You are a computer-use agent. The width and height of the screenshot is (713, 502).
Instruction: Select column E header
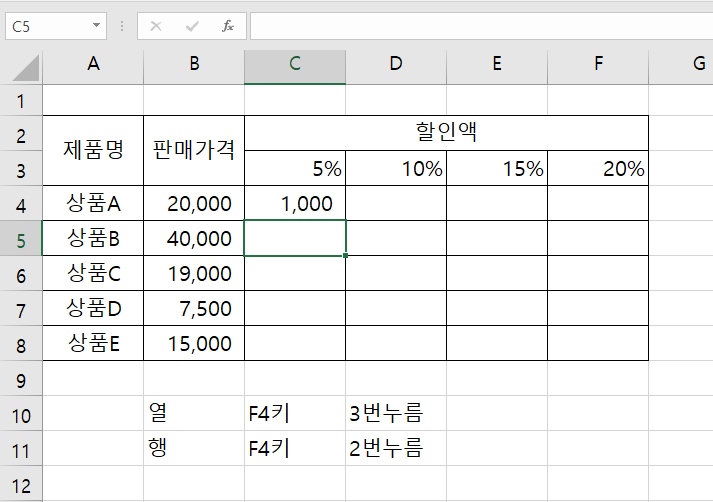click(x=497, y=67)
